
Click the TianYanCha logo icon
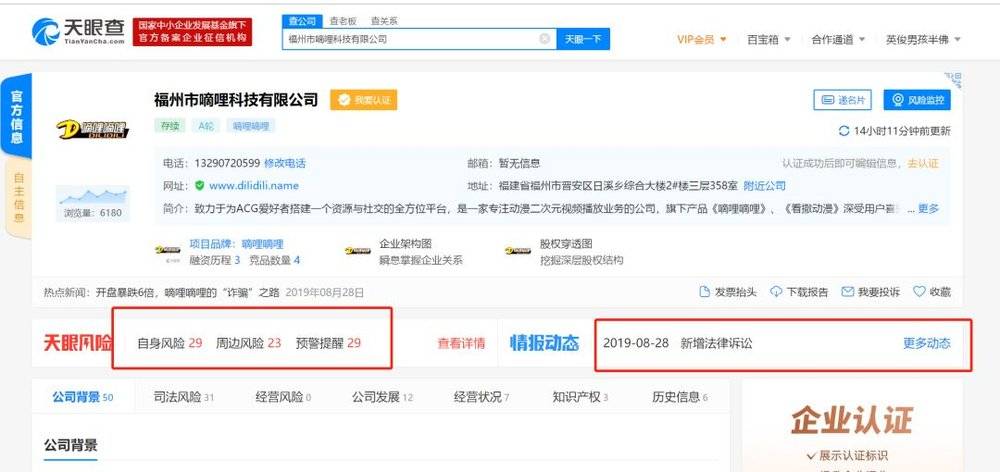[x=46, y=31]
